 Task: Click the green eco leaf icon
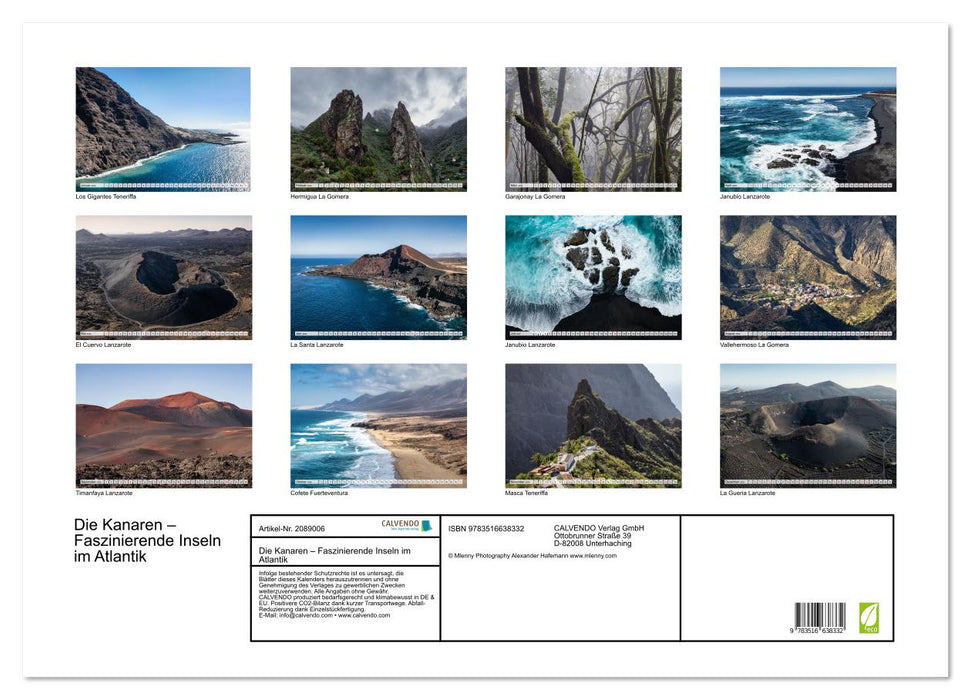click(869, 617)
